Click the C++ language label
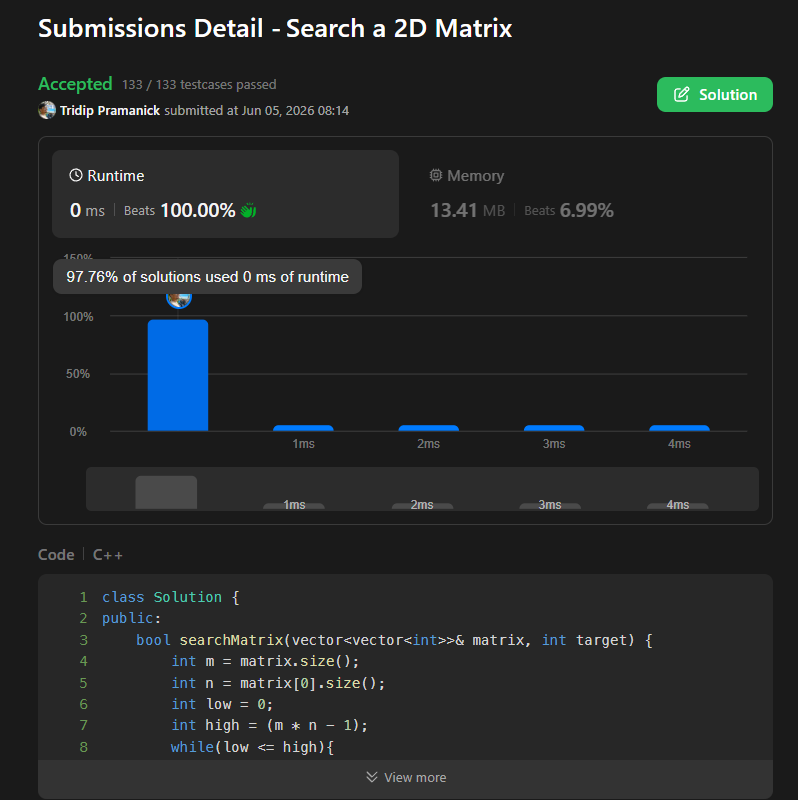This screenshot has height=800, width=798. 108,555
